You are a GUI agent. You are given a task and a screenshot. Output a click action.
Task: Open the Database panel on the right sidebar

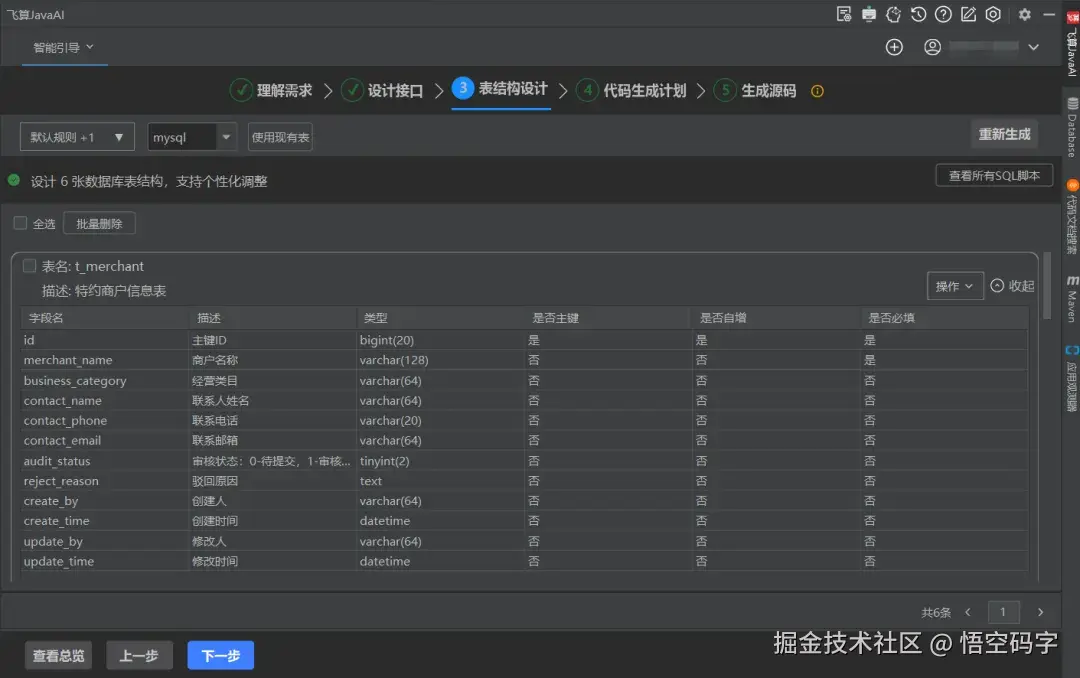tap(1072, 130)
